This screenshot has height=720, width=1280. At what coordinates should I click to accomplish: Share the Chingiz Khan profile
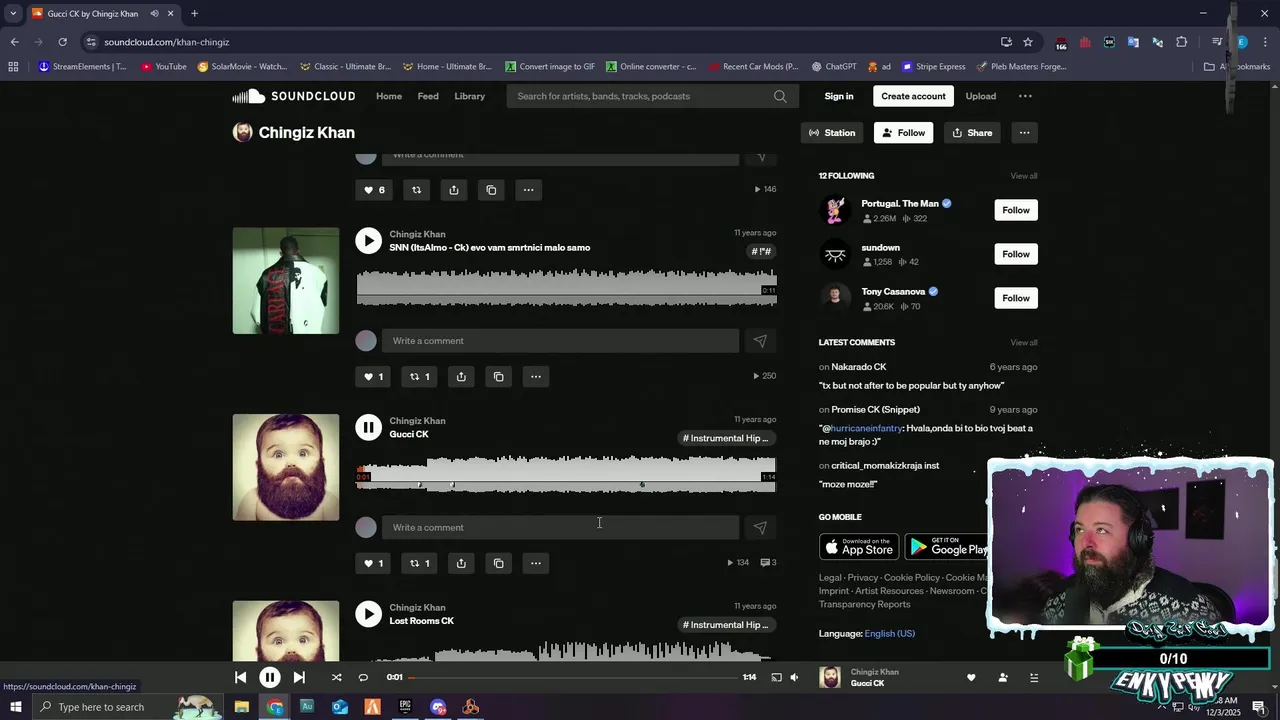(x=972, y=132)
